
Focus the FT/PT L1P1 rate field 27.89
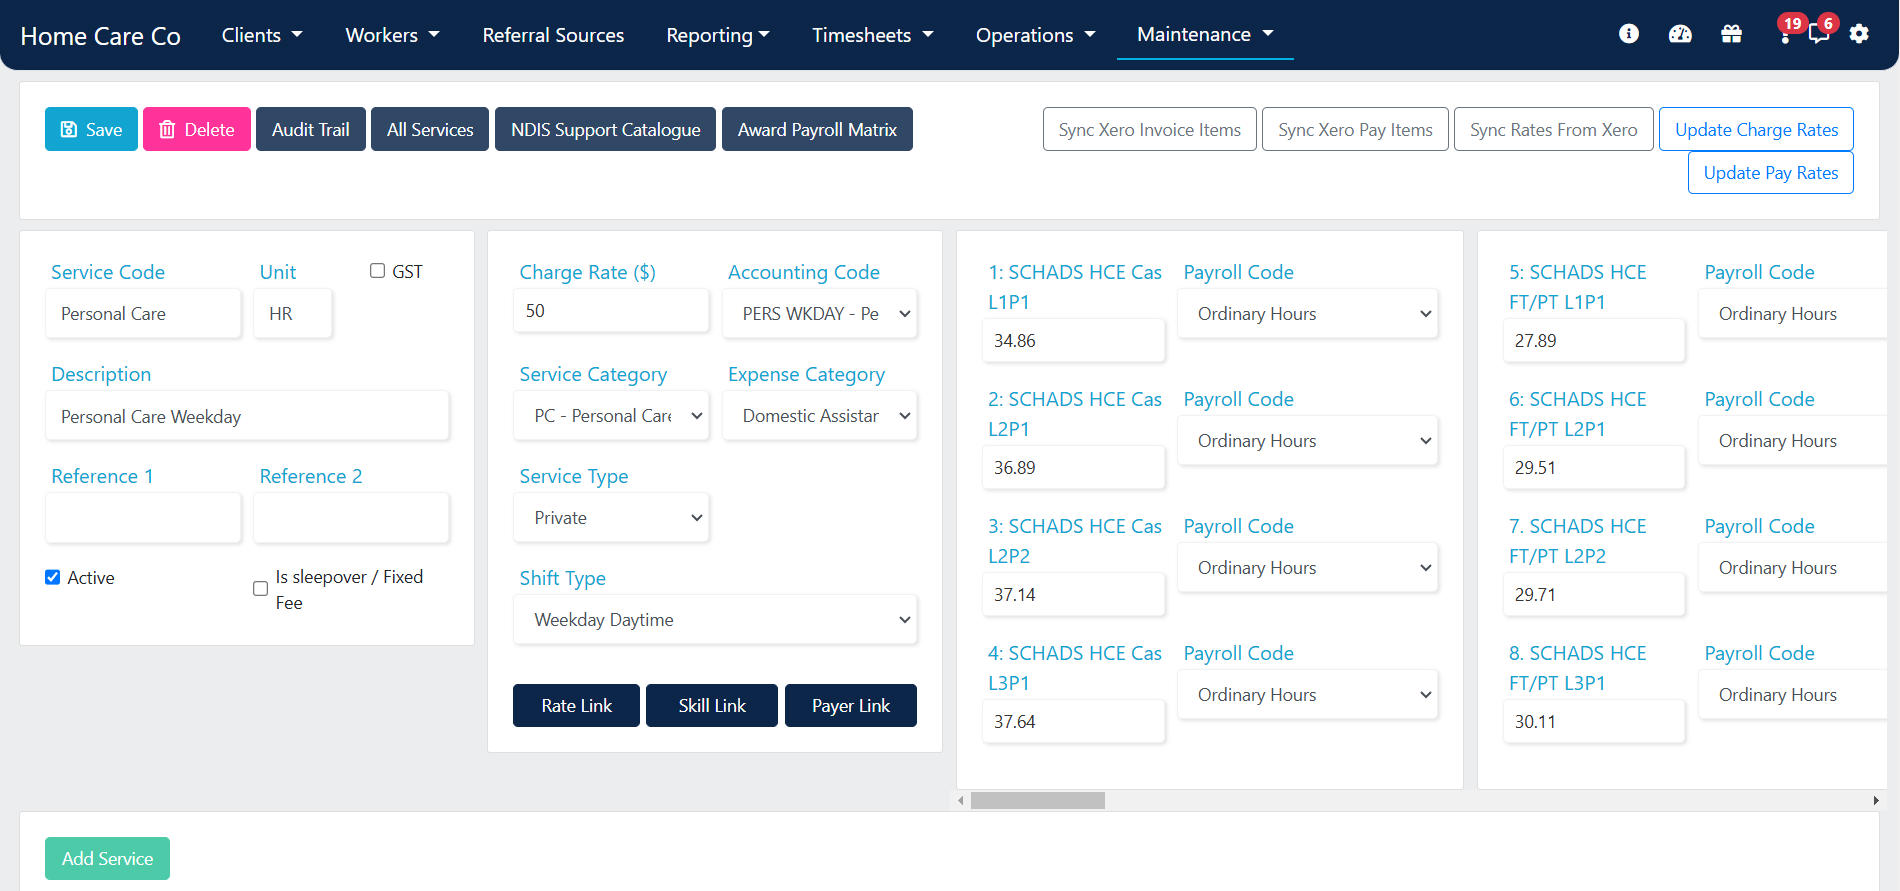click(x=1594, y=340)
